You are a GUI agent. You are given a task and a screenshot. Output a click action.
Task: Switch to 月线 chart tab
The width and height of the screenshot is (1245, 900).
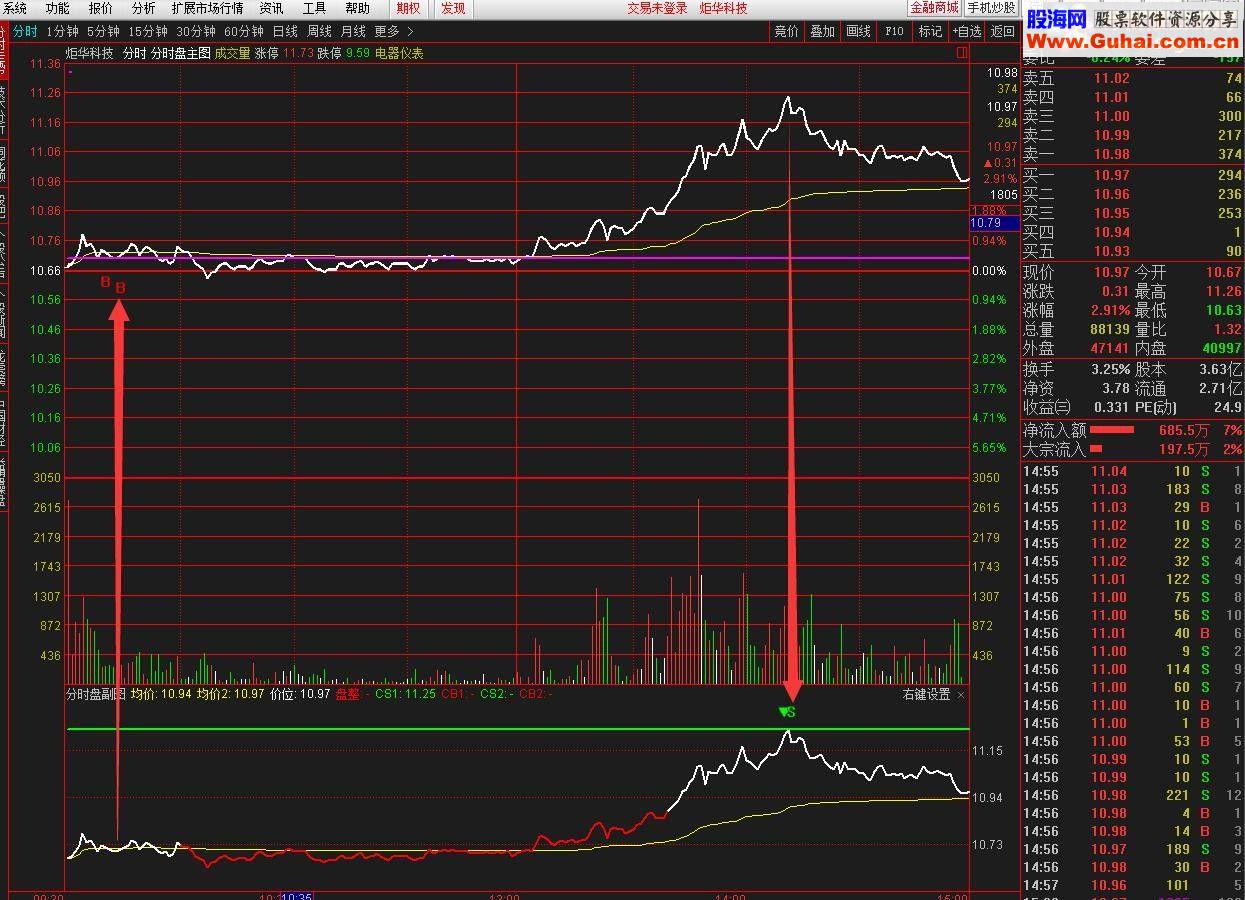(x=353, y=31)
